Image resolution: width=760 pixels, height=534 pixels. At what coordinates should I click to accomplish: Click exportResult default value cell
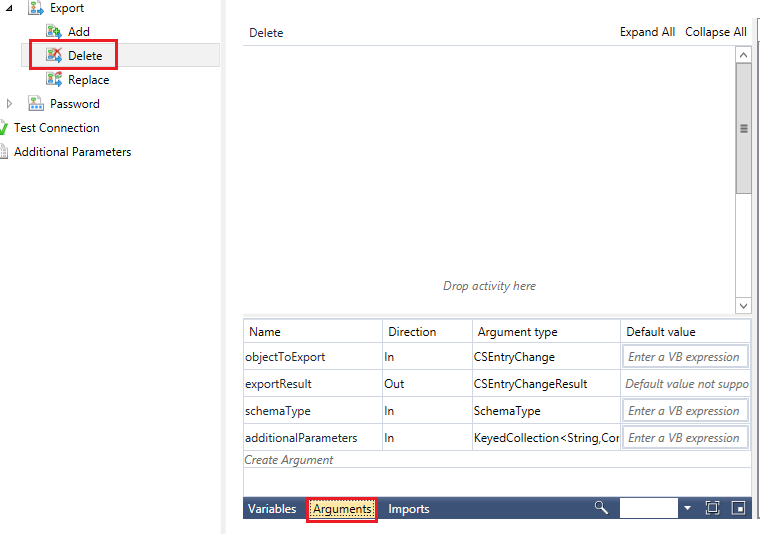click(685, 384)
